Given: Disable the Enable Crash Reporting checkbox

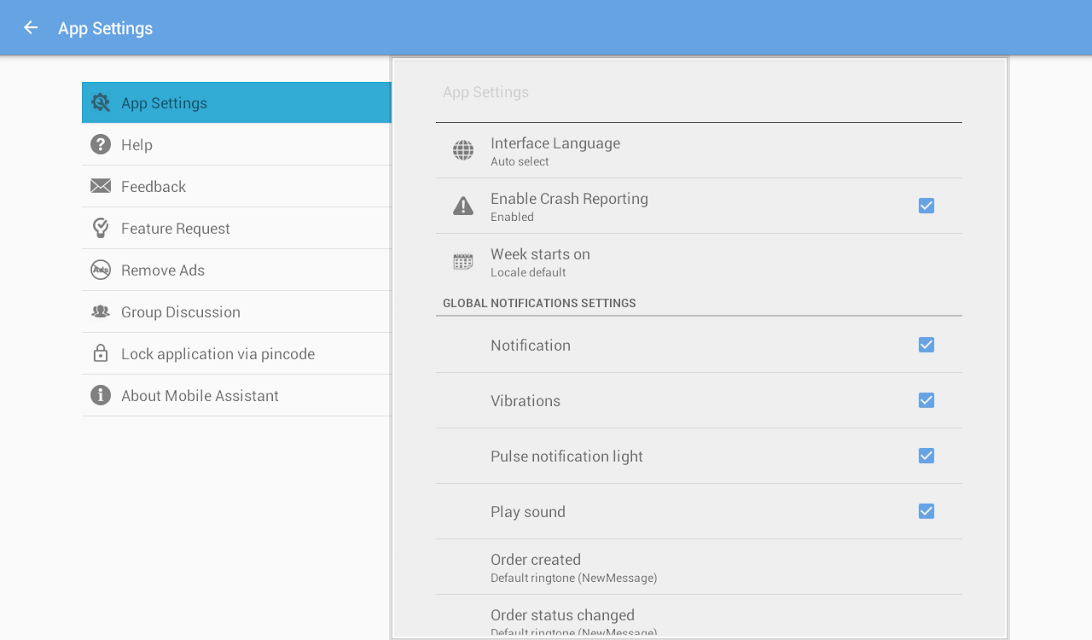Looking at the screenshot, I should pyautogui.click(x=926, y=205).
